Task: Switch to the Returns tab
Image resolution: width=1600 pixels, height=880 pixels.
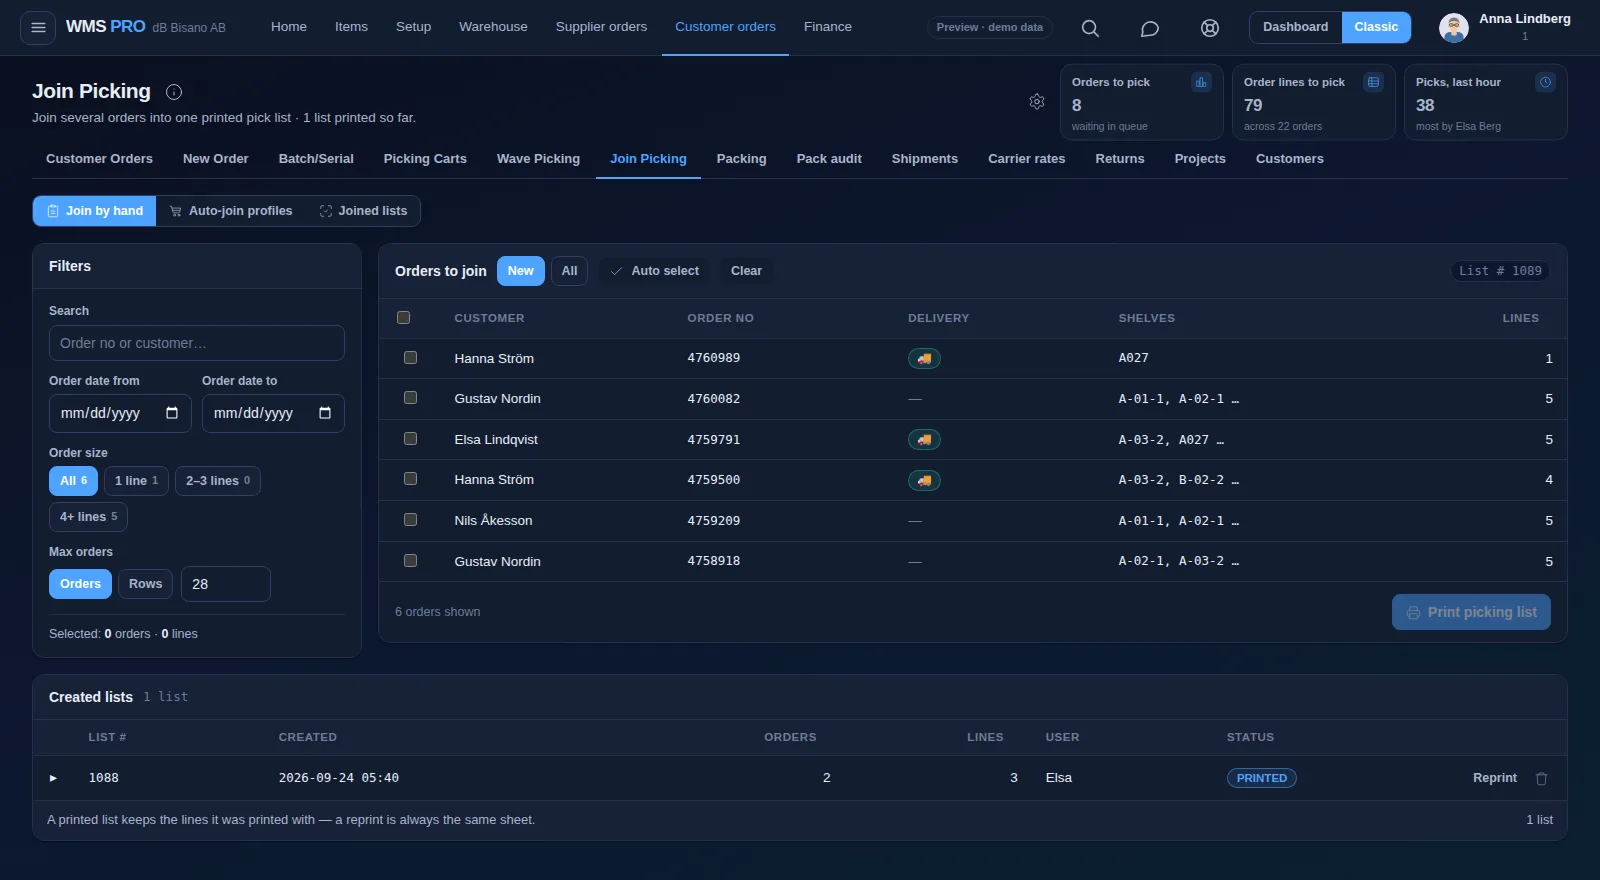Action: click(x=1119, y=159)
